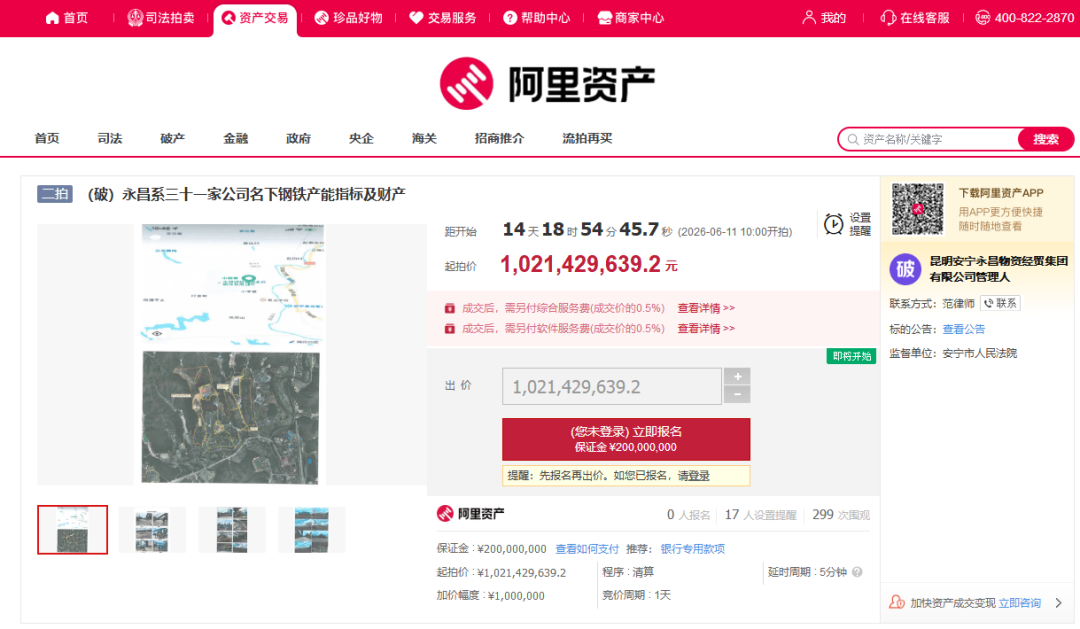Click the listing title 永昌系三十一家公司
This screenshot has height=629, width=1080.
(x=247, y=194)
